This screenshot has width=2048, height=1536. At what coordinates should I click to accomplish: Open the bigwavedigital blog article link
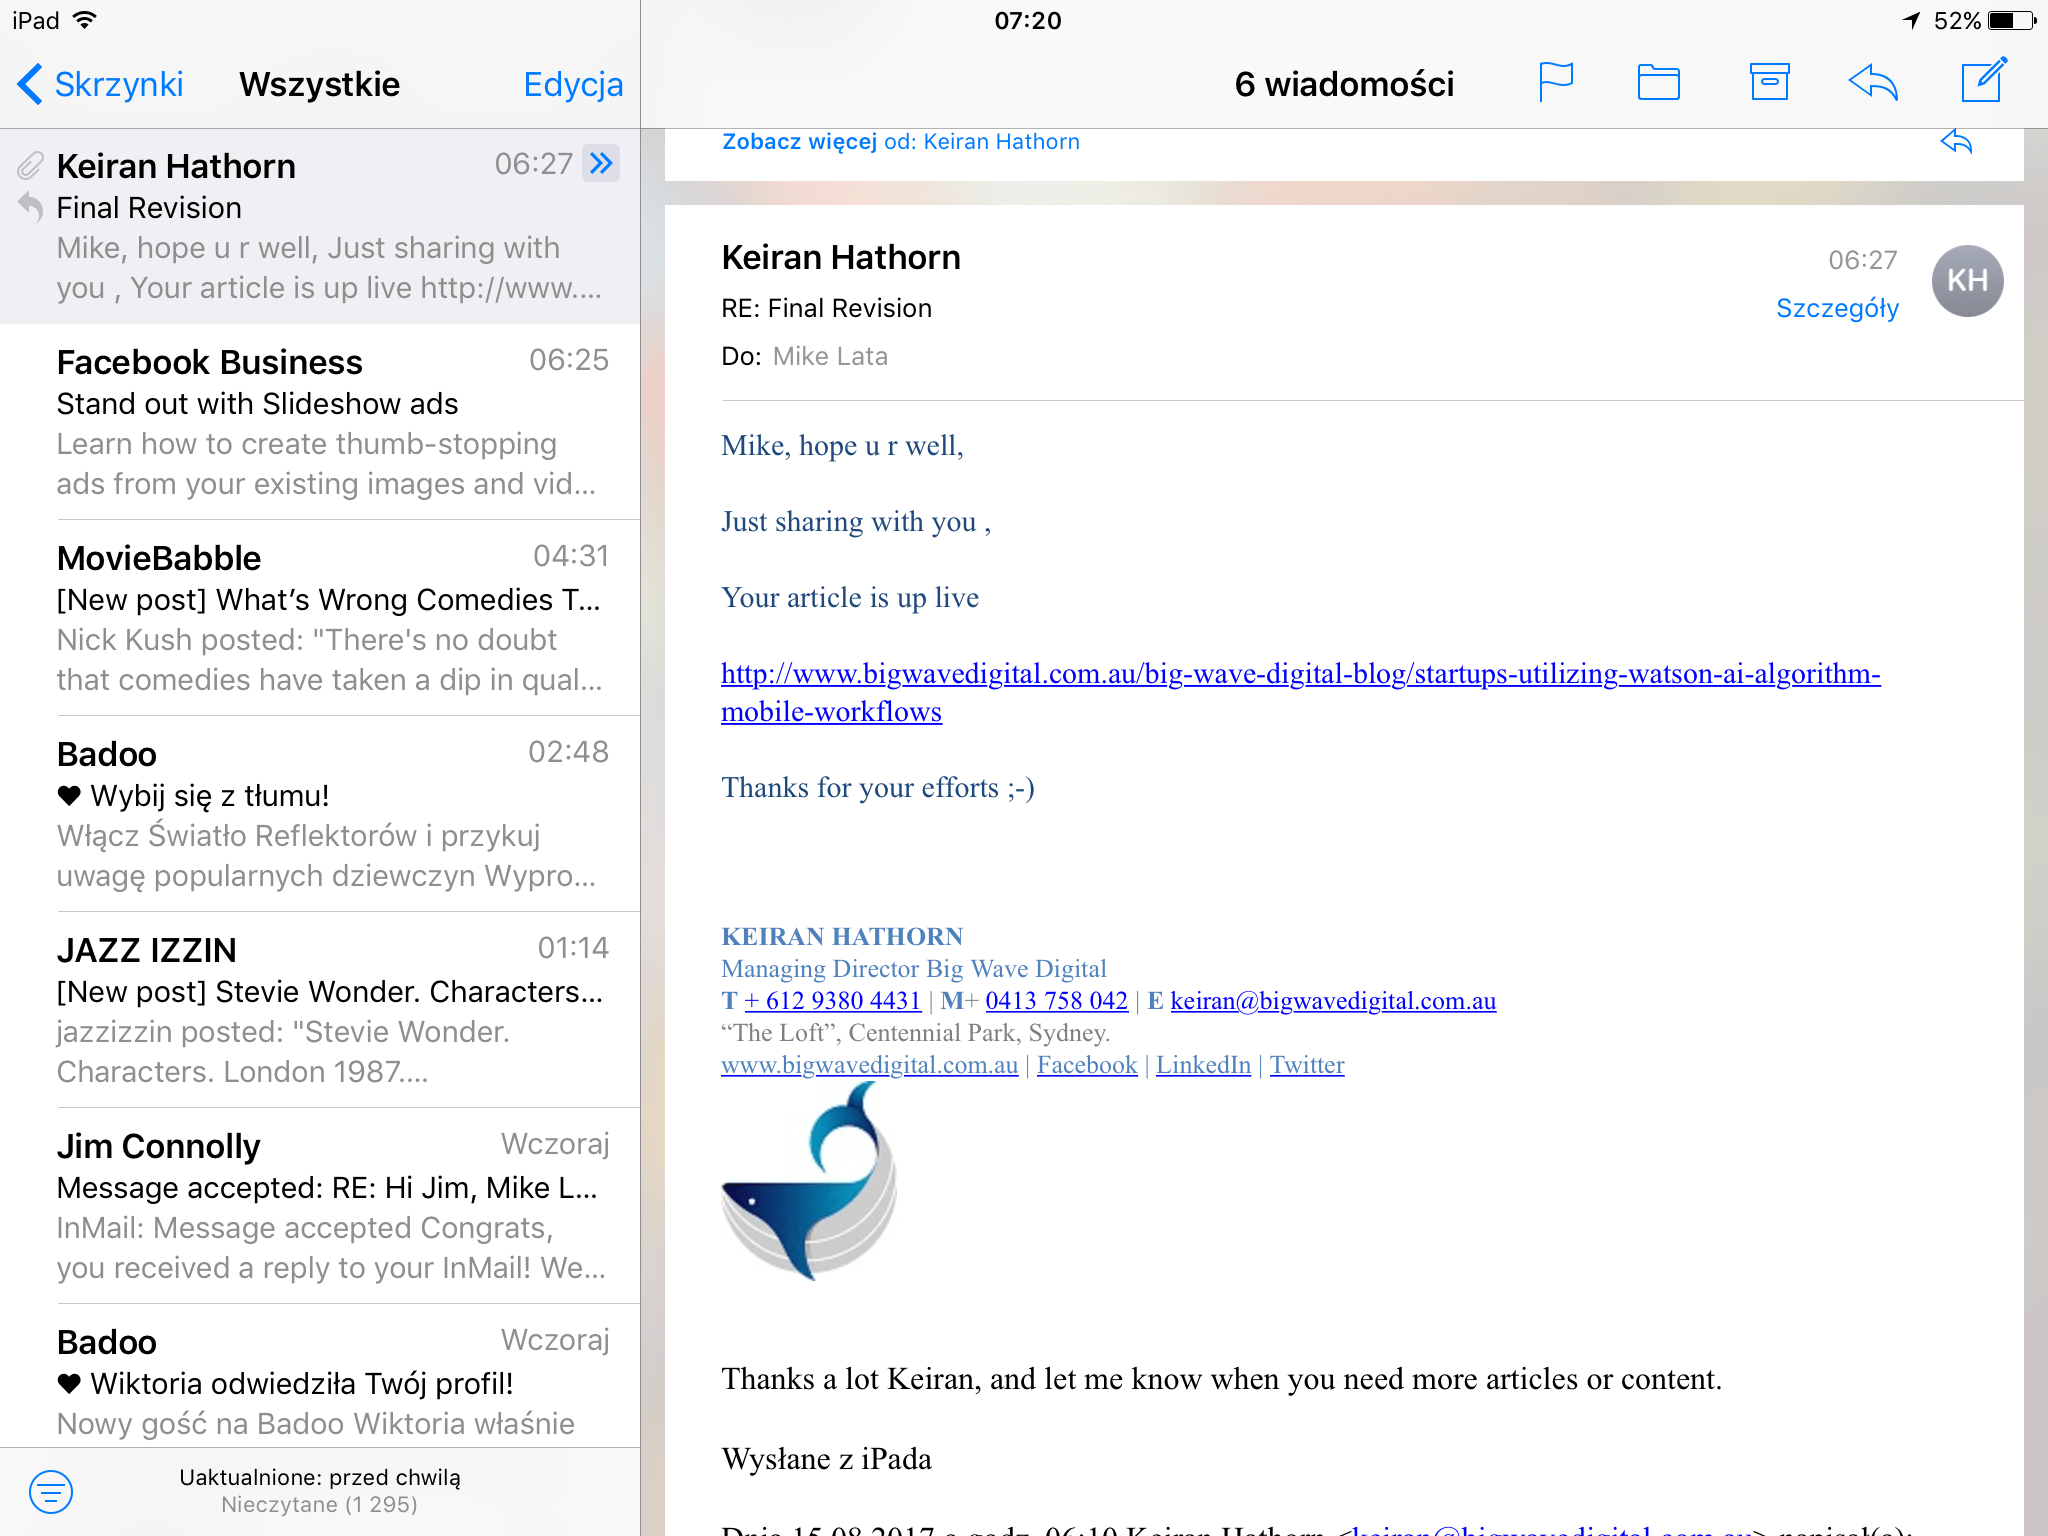[1300, 675]
